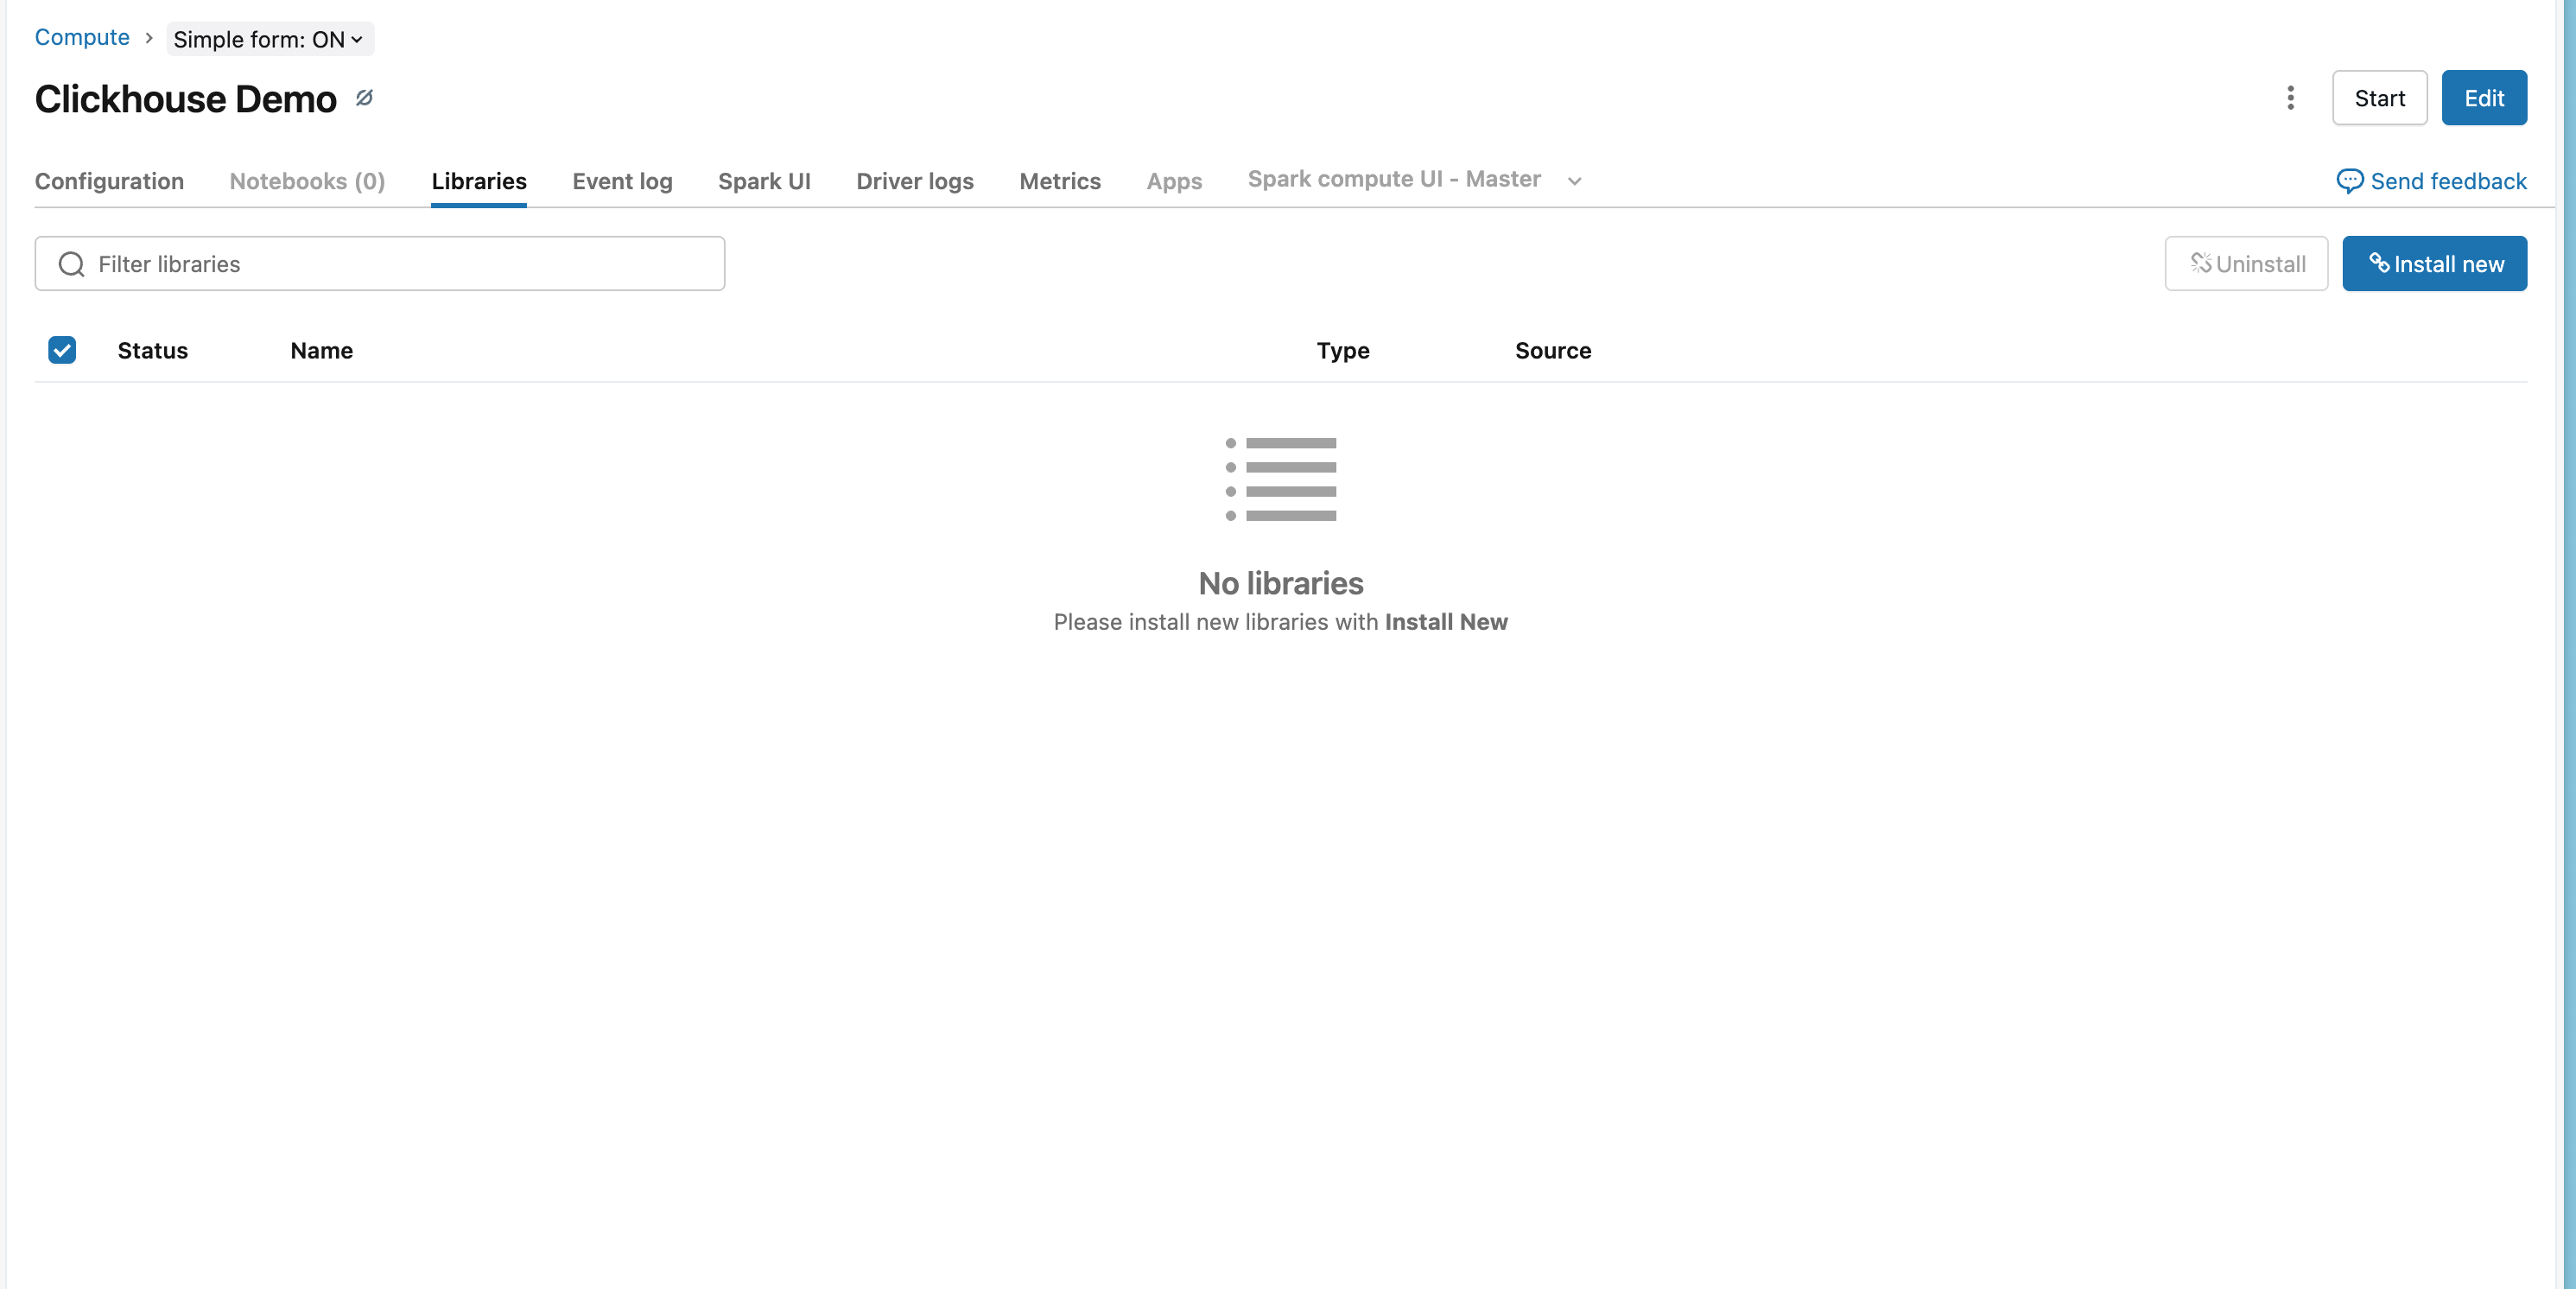The height and width of the screenshot is (1289, 2576).
Task: Uncheck the select-all Status checkbox
Action: [x=61, y=350]
